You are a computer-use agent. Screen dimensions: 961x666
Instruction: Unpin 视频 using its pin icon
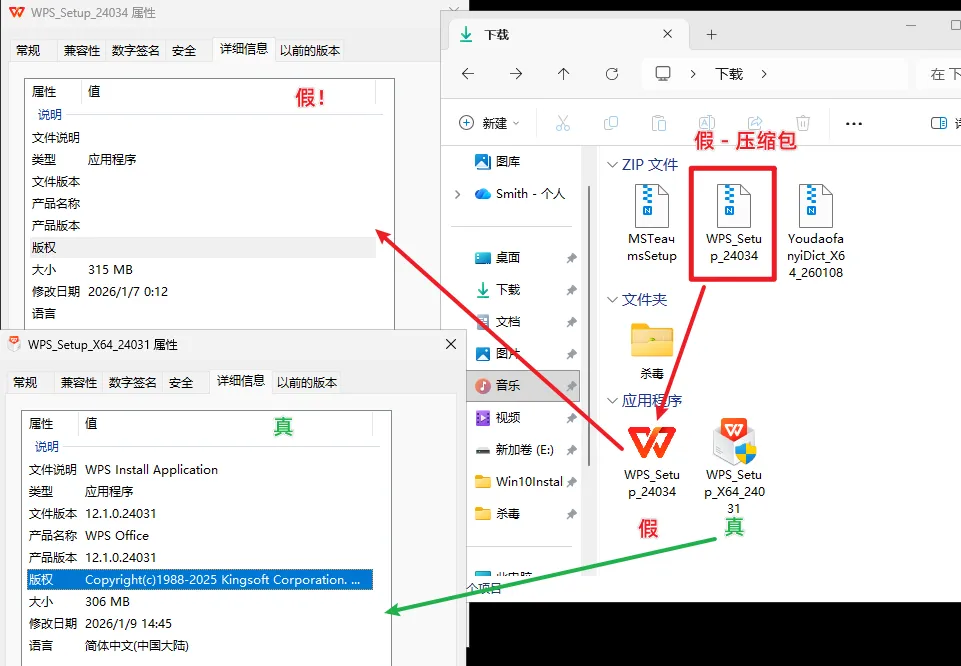(571, 418)
